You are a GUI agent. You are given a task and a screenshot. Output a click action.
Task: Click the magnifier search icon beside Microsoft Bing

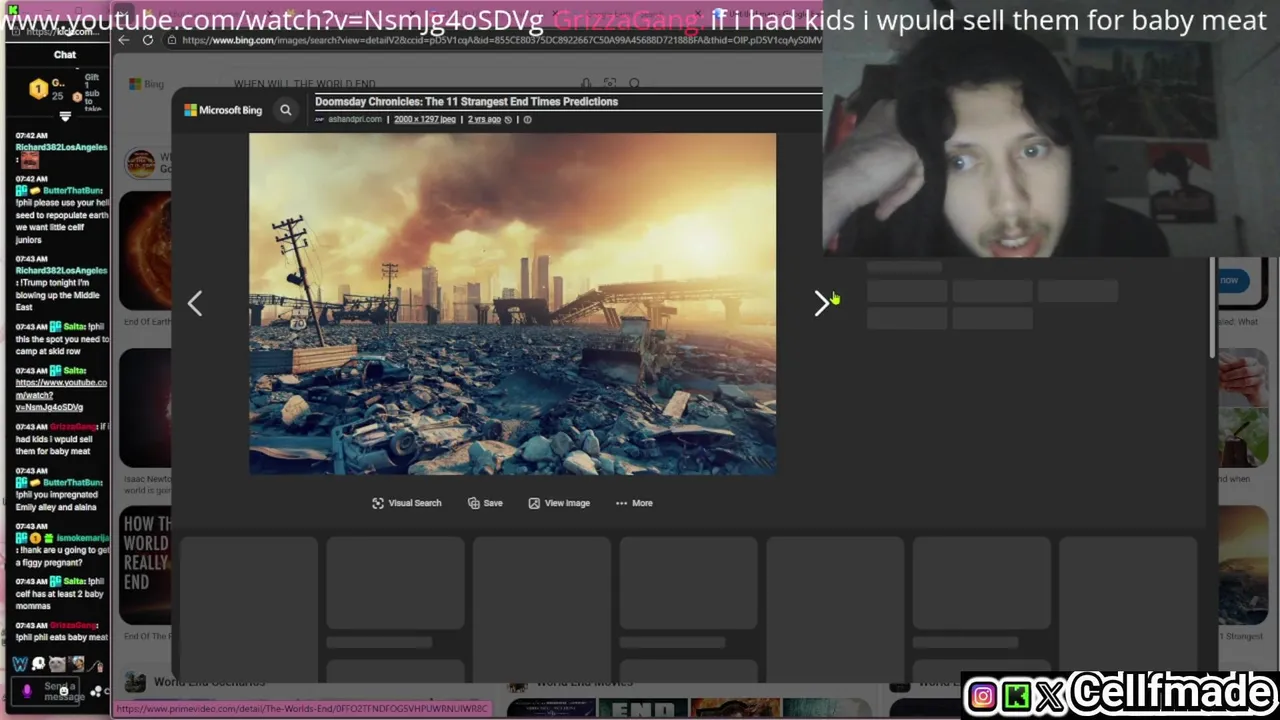285,110
